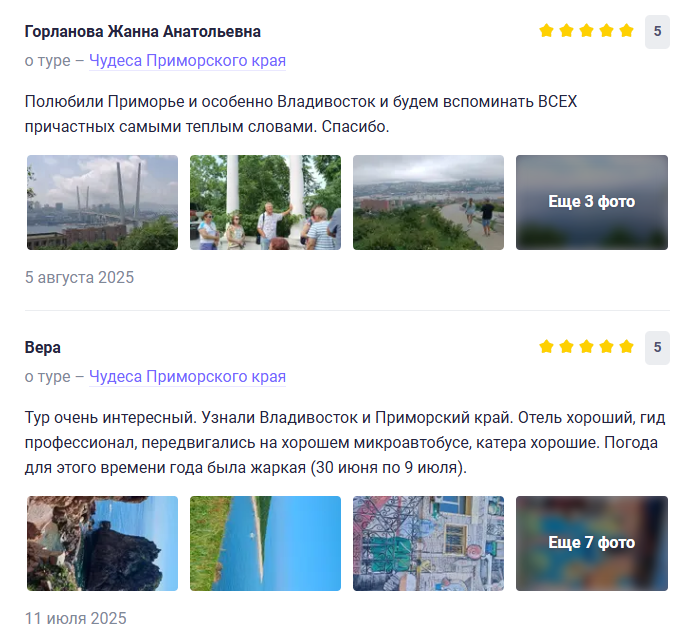
Task: Open the tourists by white columns photo
Action: point(265,202)
